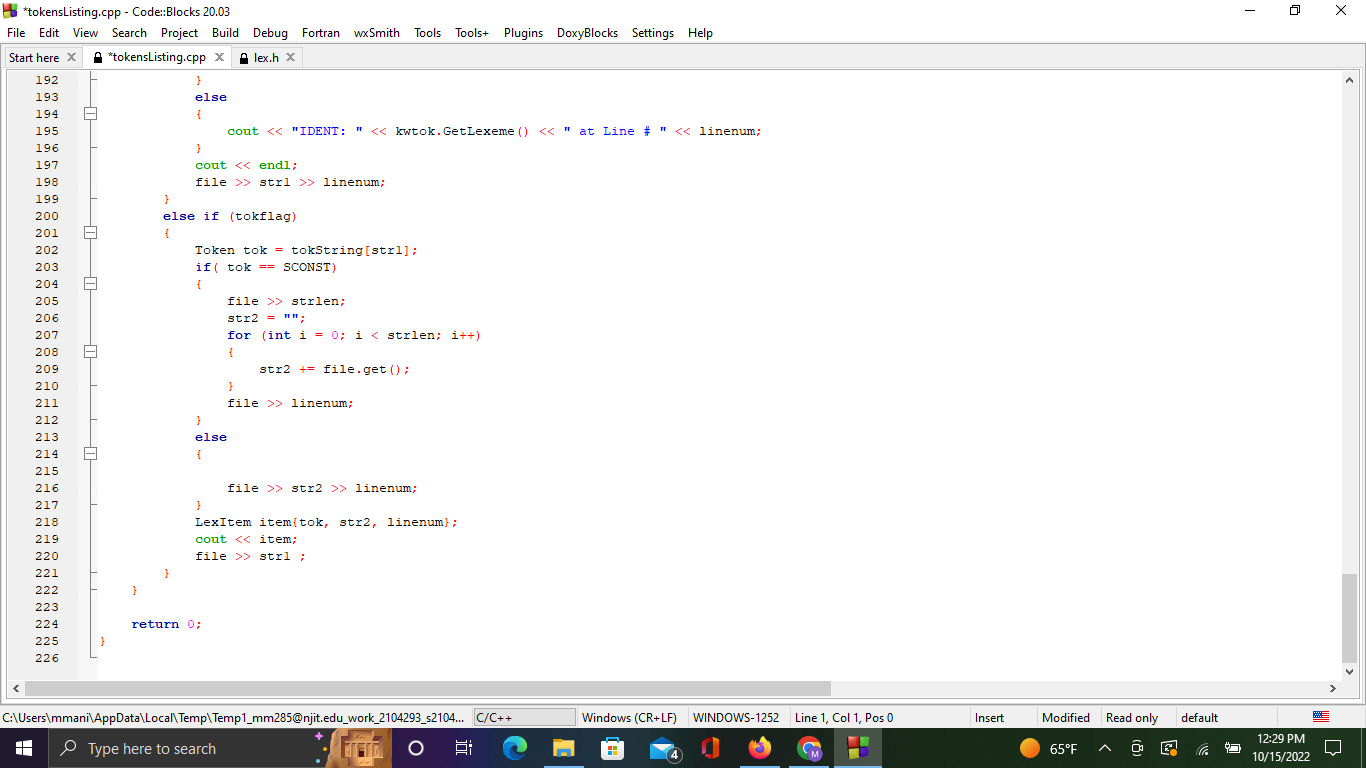The width and height of the screenshot is (1366, 768).
Task: Toggle Insert mode in the status bar
Action: click(988, 716)
